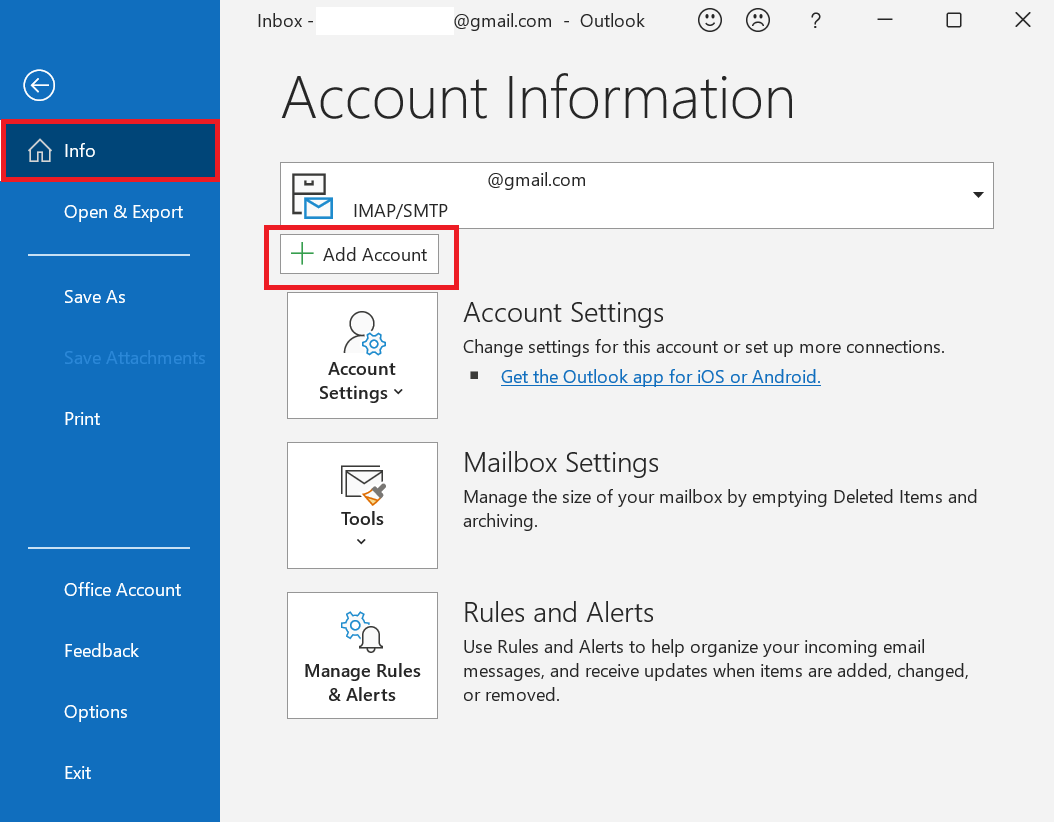
Task: Select Print in the sidebar
Action: (x=82, y=419)
